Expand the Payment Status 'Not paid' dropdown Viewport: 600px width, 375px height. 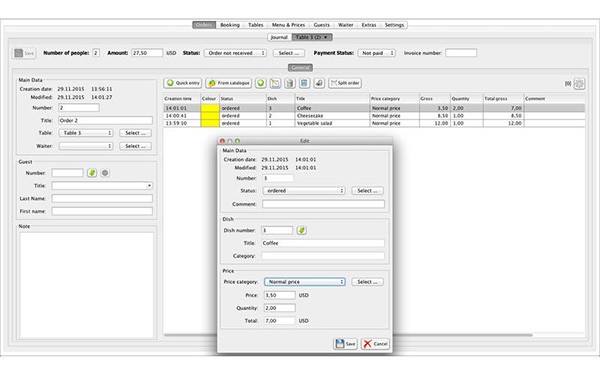coord(377,53)
